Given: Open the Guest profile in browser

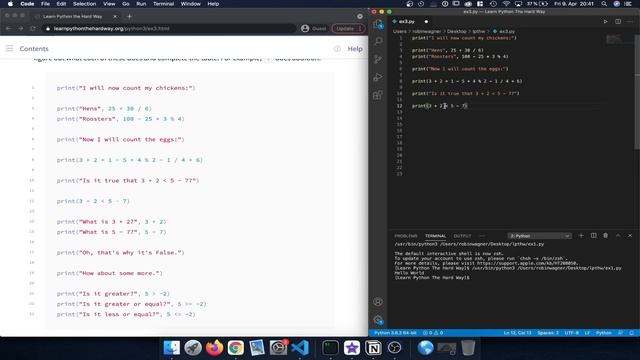Looking at the screenshot, I should [x=313, y=29].
